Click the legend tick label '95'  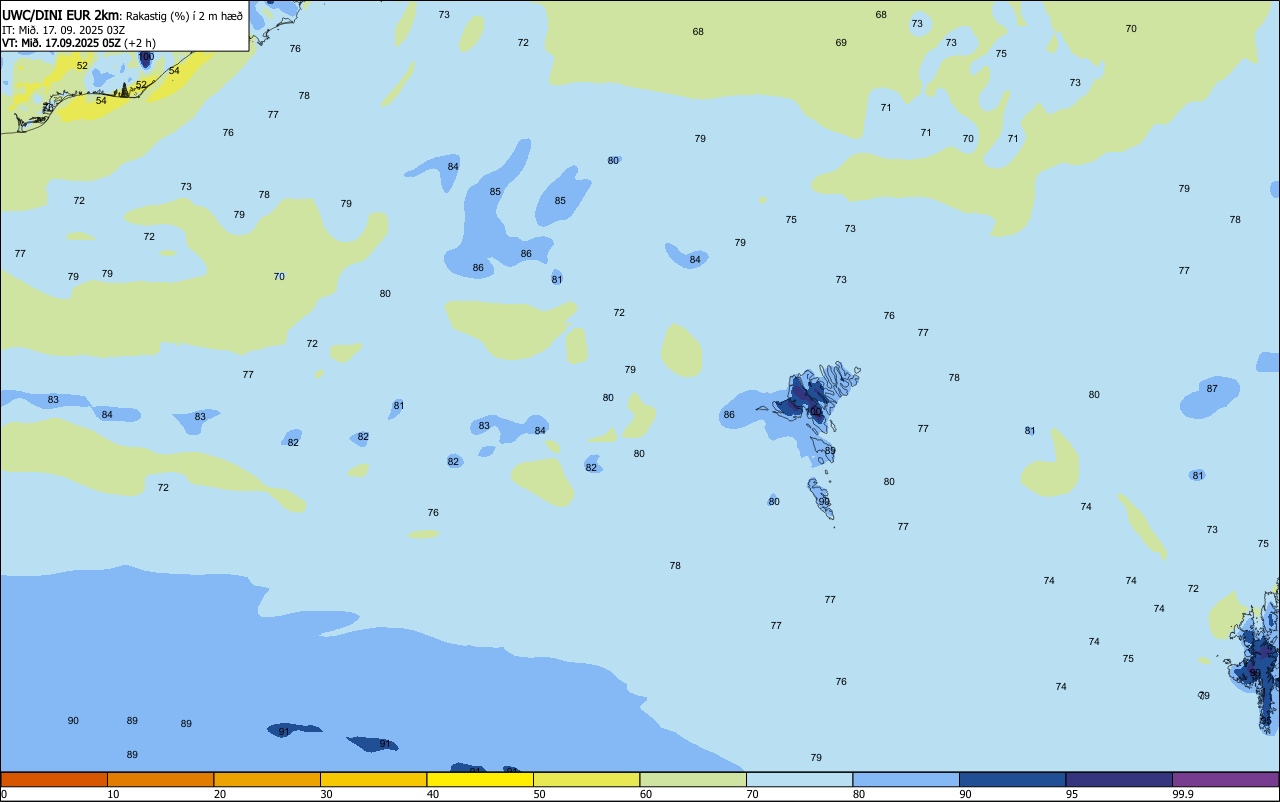coord(1072,794)
